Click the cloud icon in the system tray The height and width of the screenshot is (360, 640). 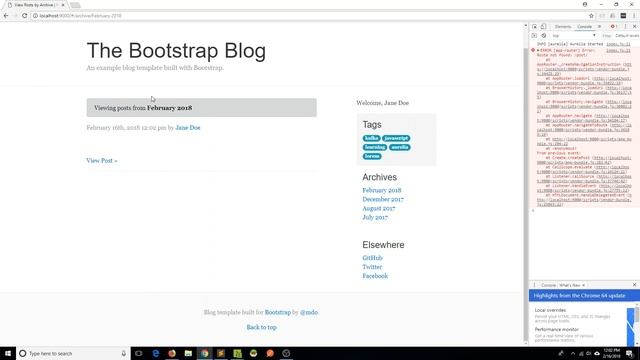coord(597,353)
